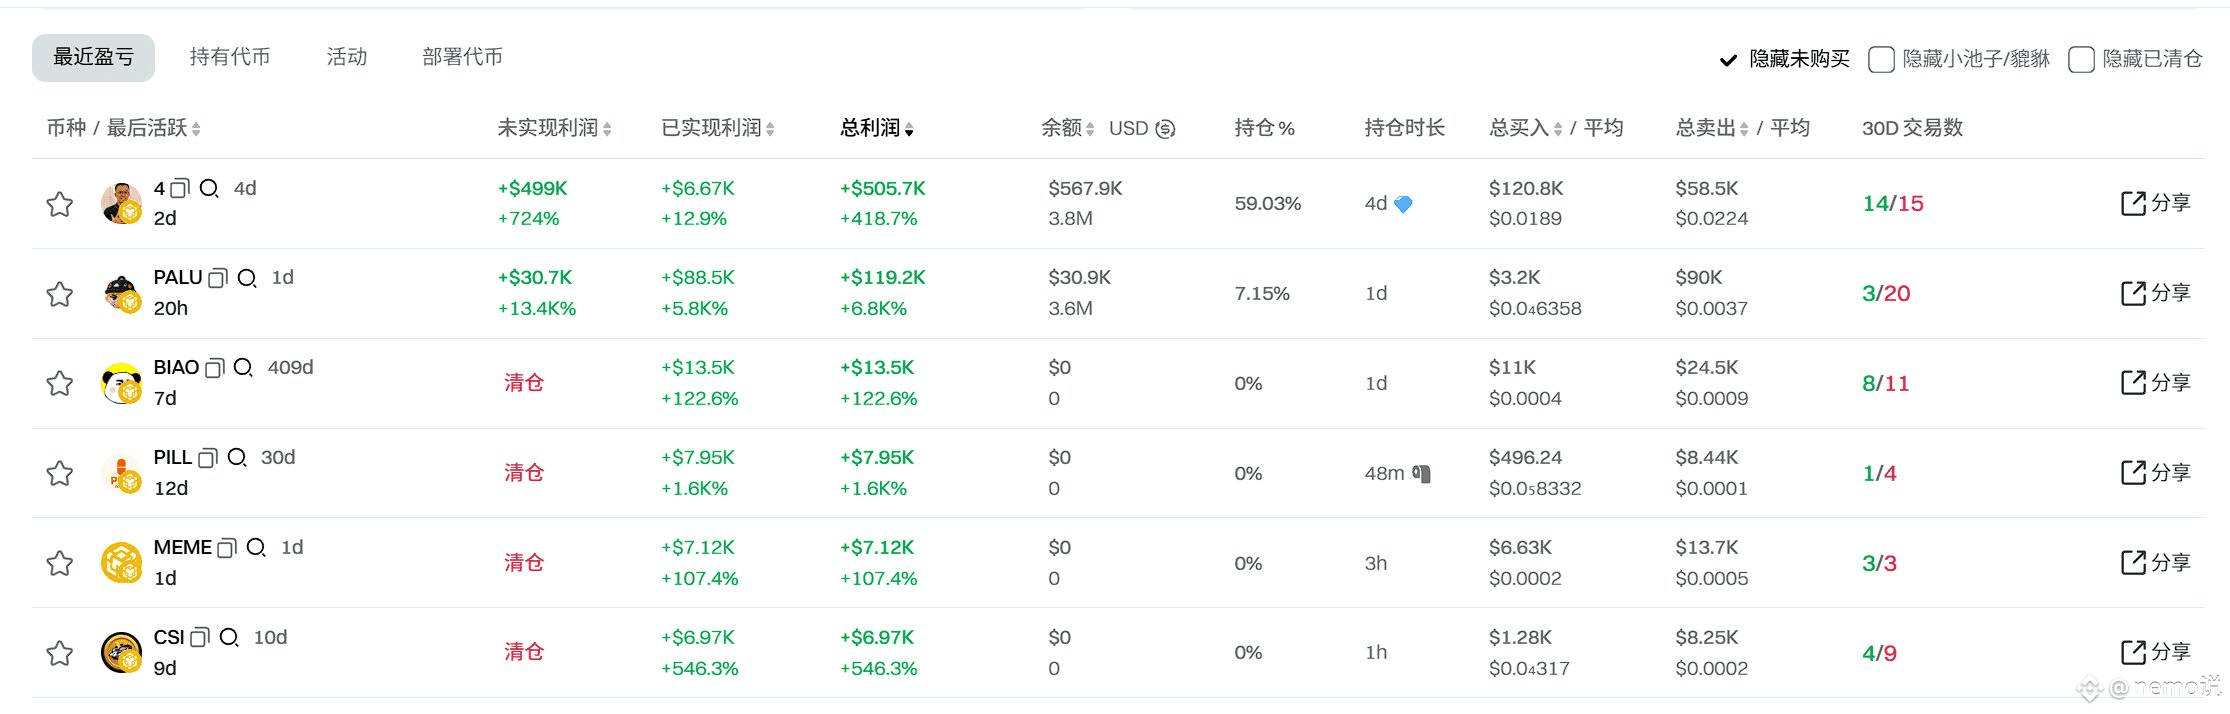Switch to the 持有代币 tab
Screen dimensions: 2230x714
click(230, 57)
